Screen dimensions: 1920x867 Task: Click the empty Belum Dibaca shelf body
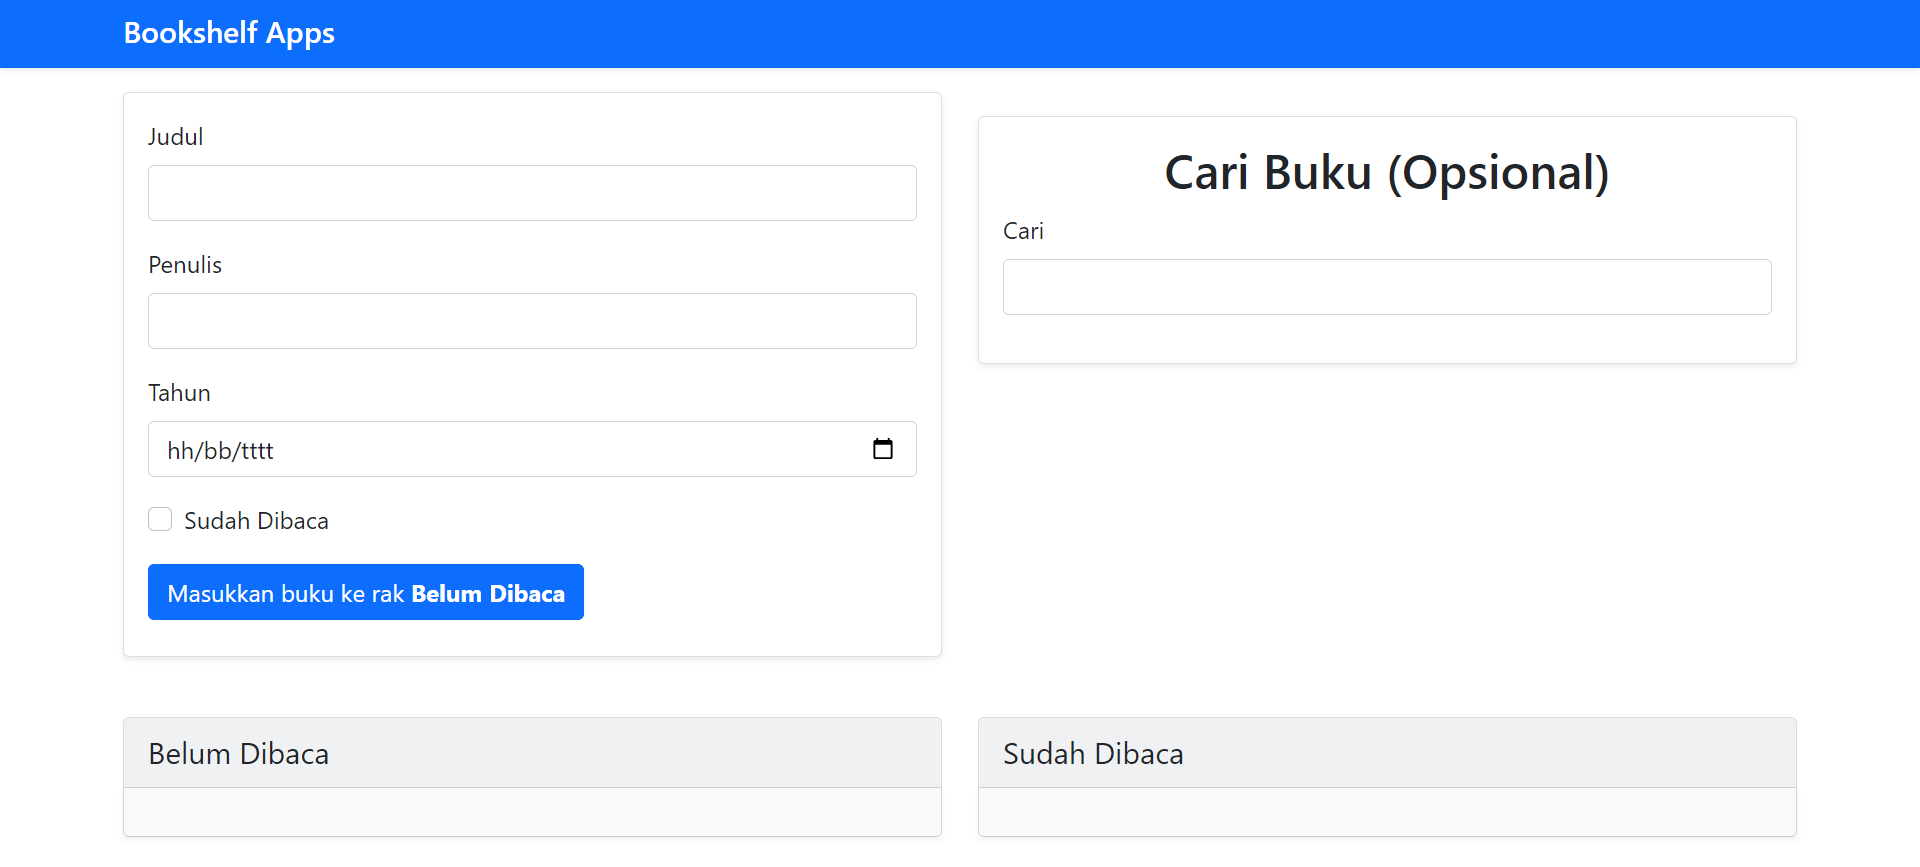click(532, 811)
